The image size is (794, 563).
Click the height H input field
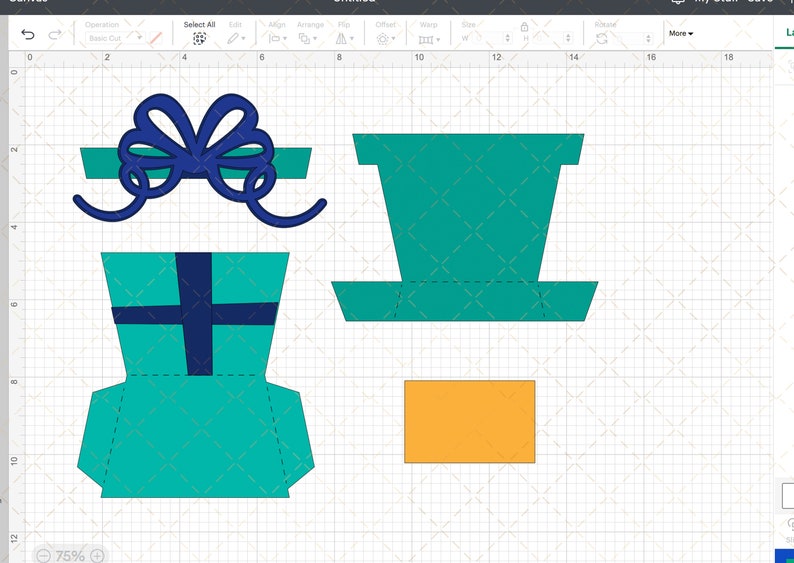549,38
